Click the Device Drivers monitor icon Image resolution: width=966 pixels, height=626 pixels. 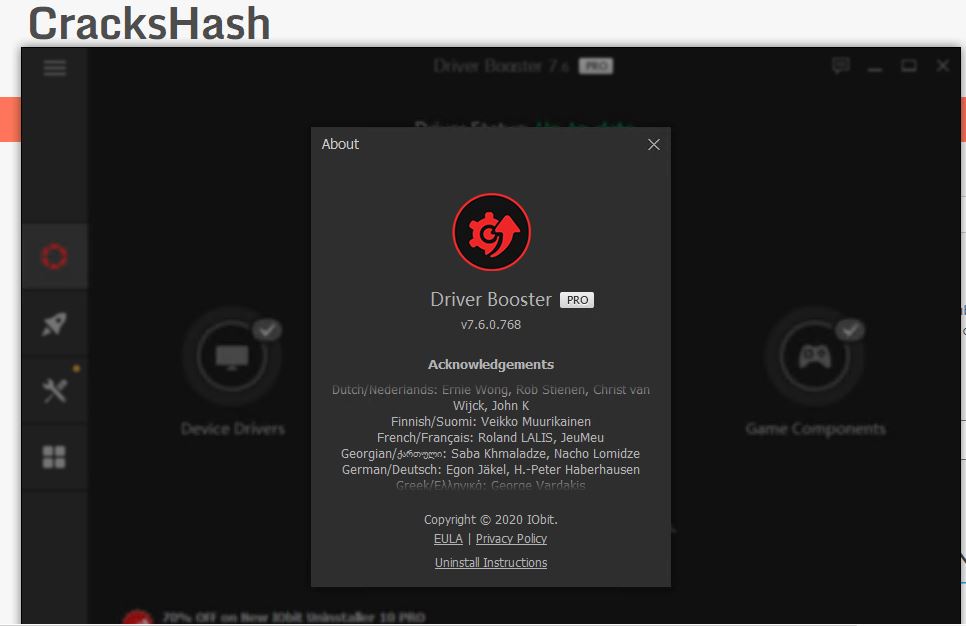pyautogui.click(x=232, y=356)
